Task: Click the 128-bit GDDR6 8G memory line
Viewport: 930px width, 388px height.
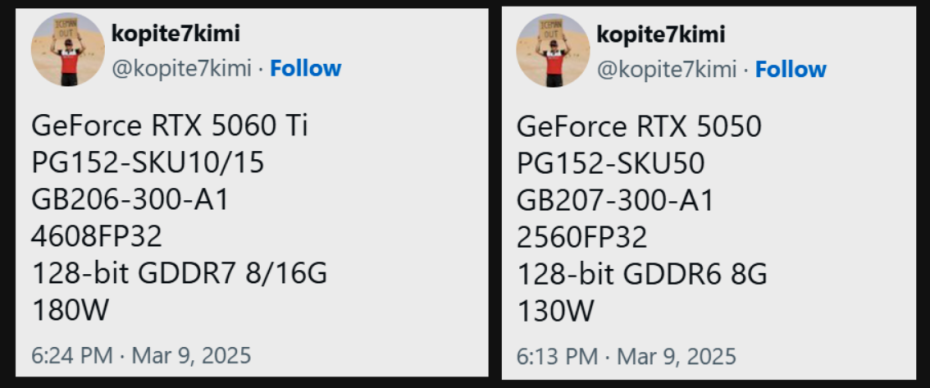Action: pos(642,274)
